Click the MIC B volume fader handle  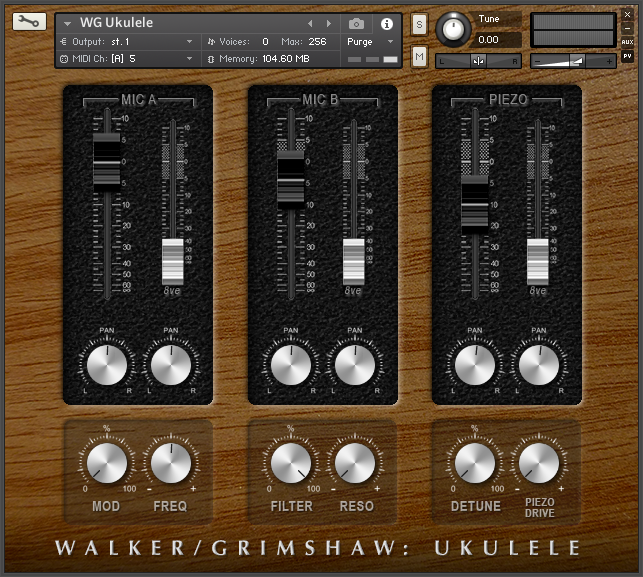291,180
